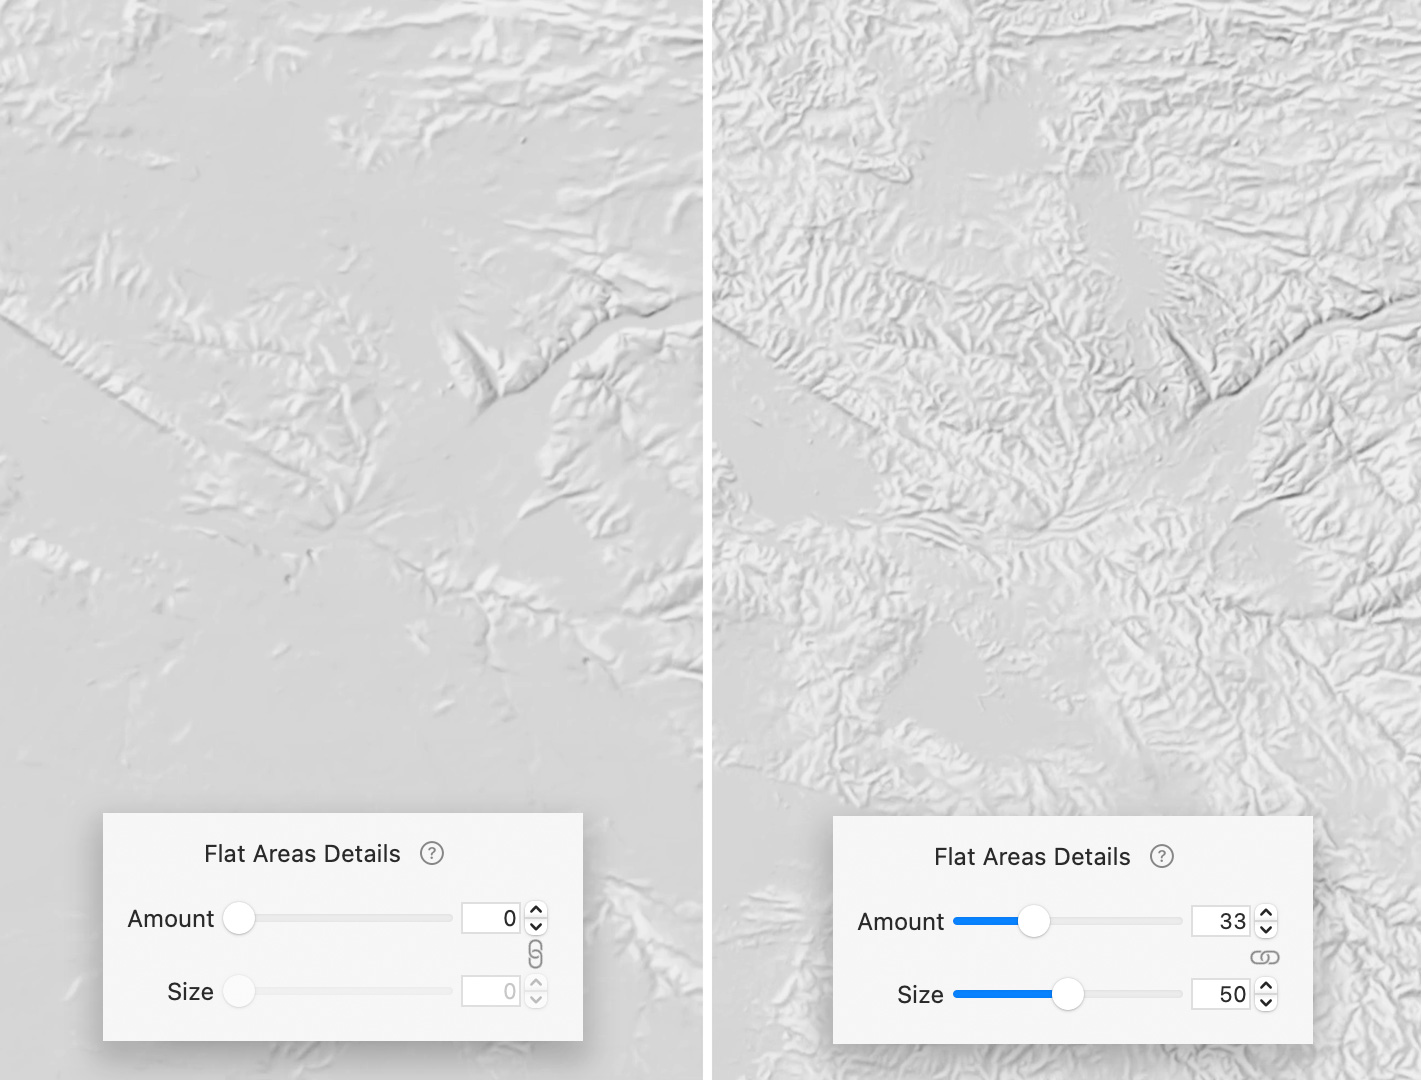The width and height of the screenshot is (1421, 1080).
Task: Increase Amount with up stepper in left panel
Action: coord(536,911)
